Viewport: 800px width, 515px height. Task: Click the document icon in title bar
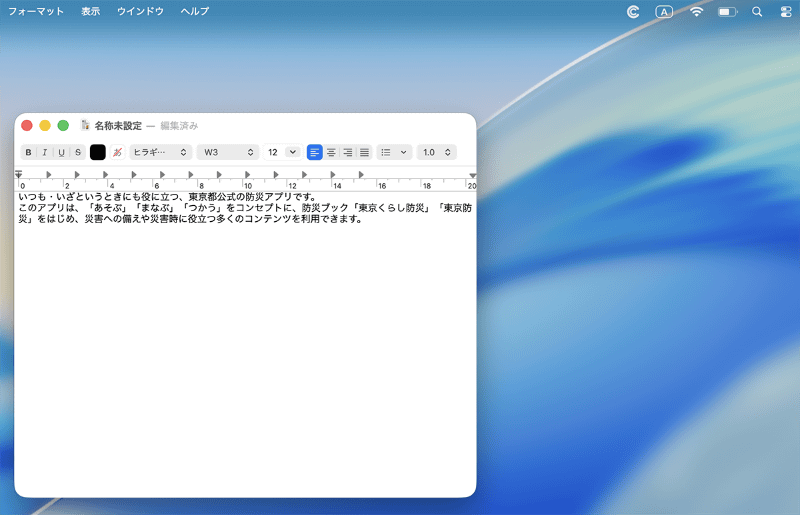[x=85, y=125]
